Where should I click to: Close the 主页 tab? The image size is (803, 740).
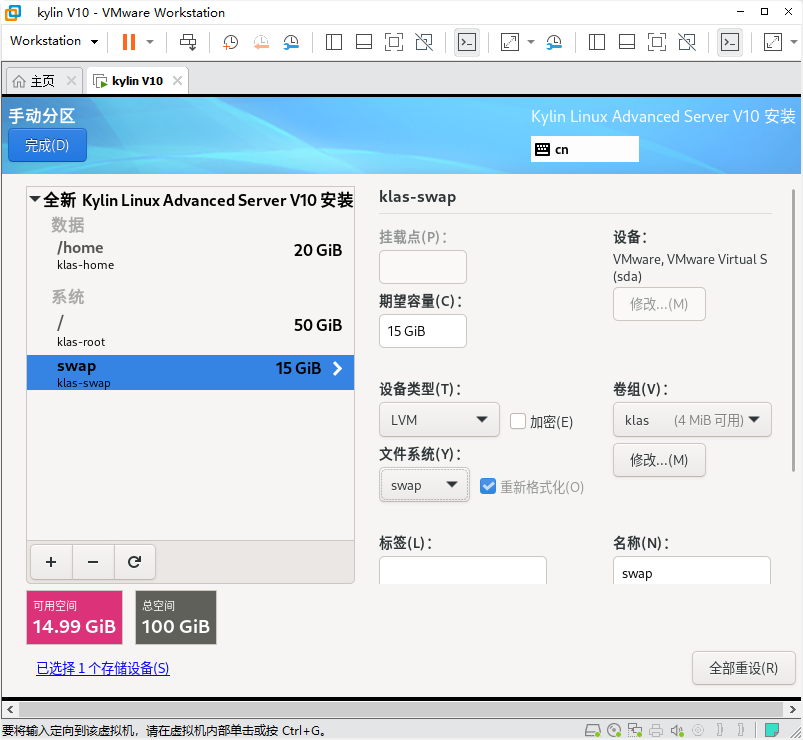[x=71, y=80]
